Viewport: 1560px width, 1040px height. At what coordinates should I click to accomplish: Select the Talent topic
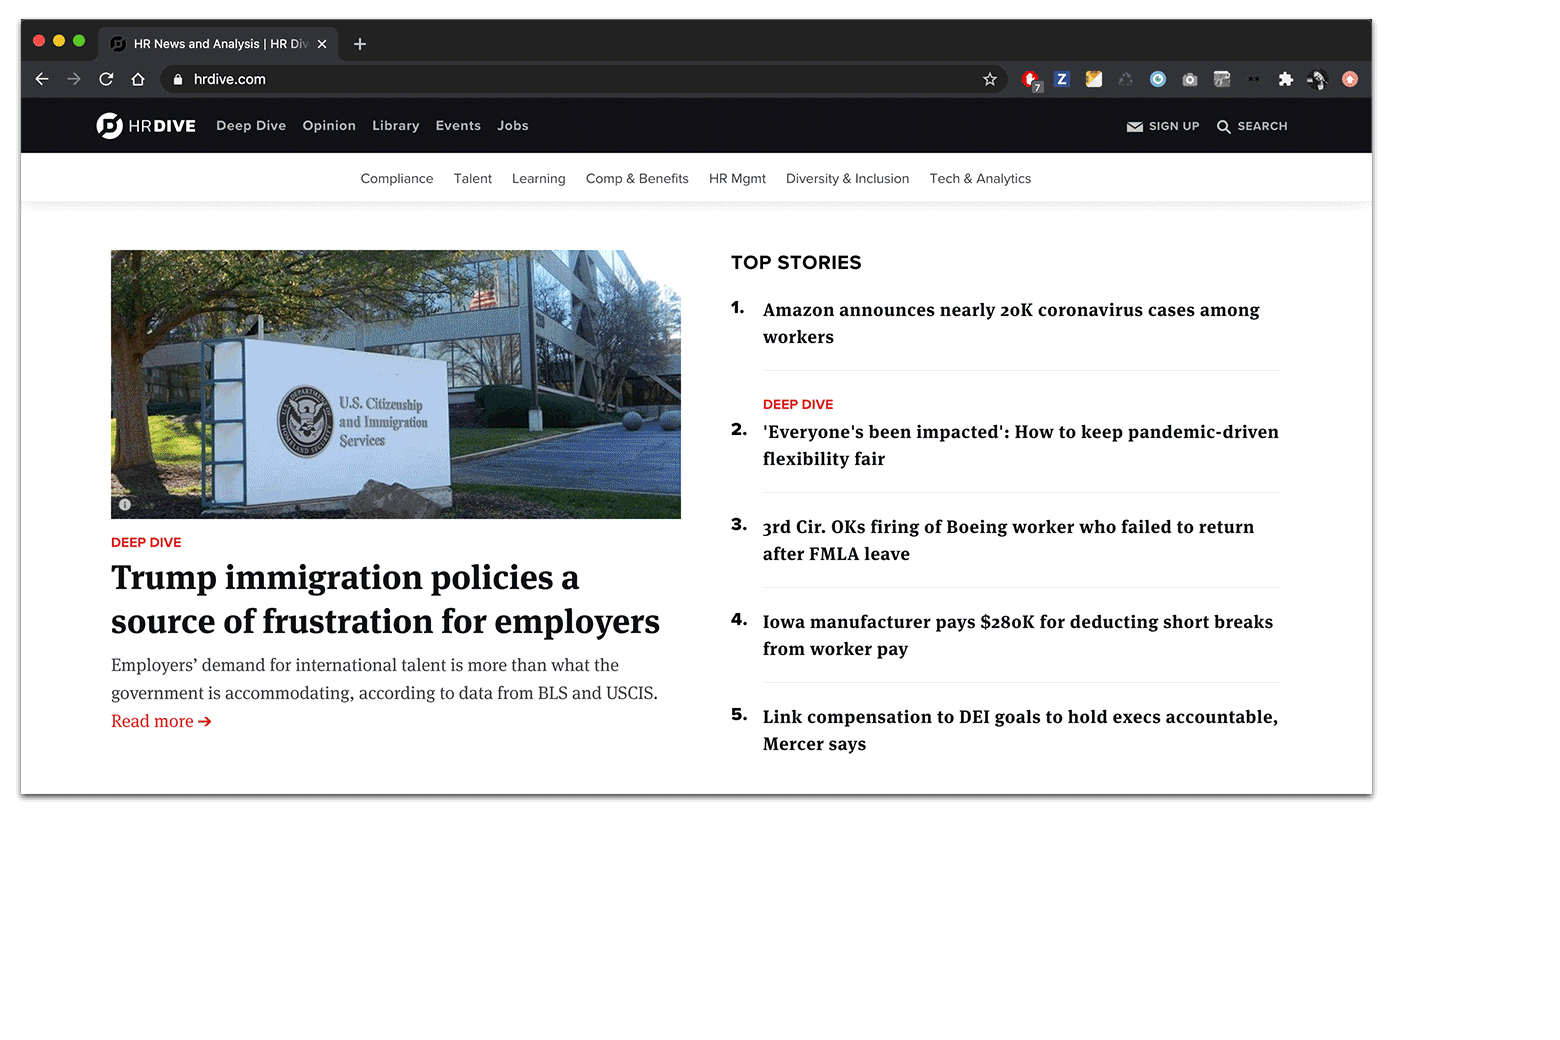[473, 179]
